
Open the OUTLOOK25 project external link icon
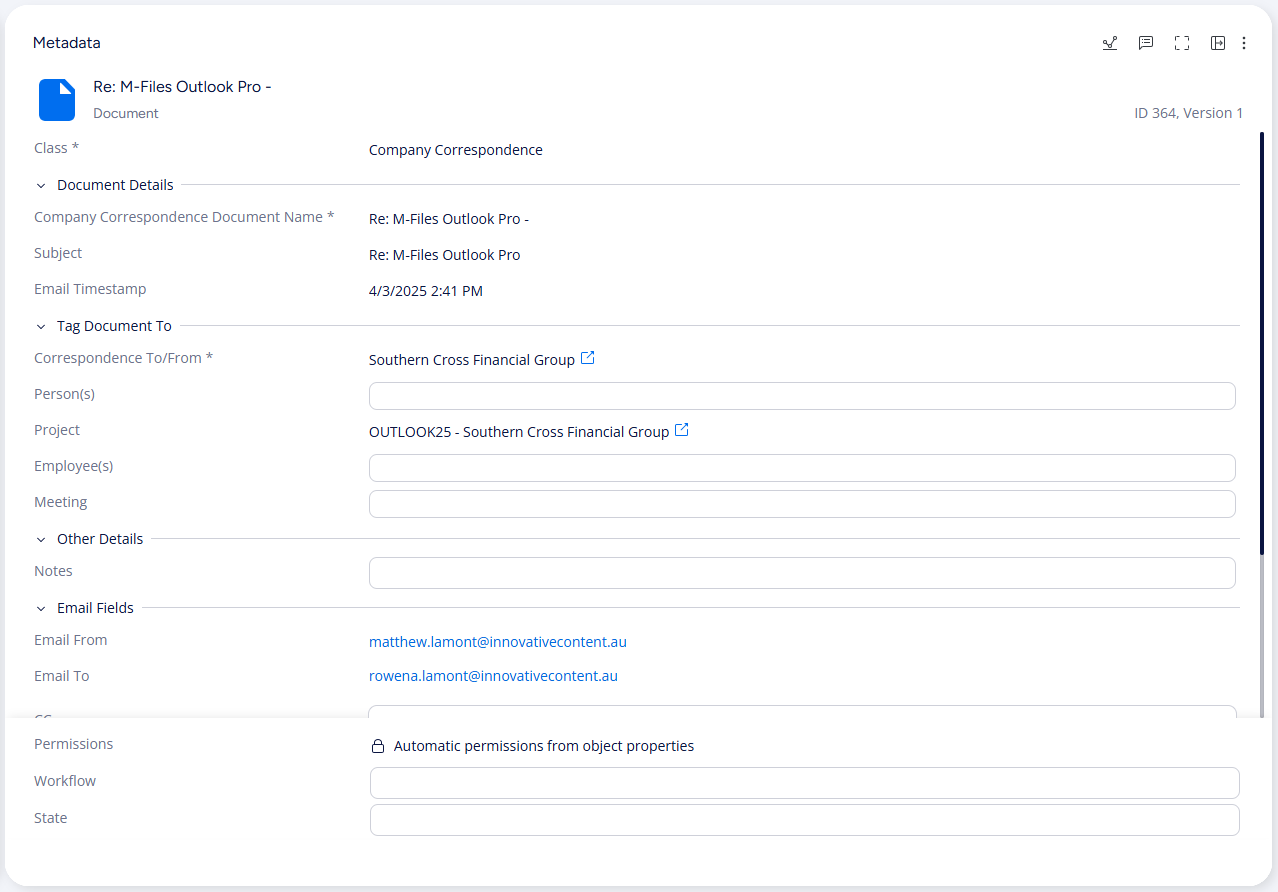coord(682,430)
